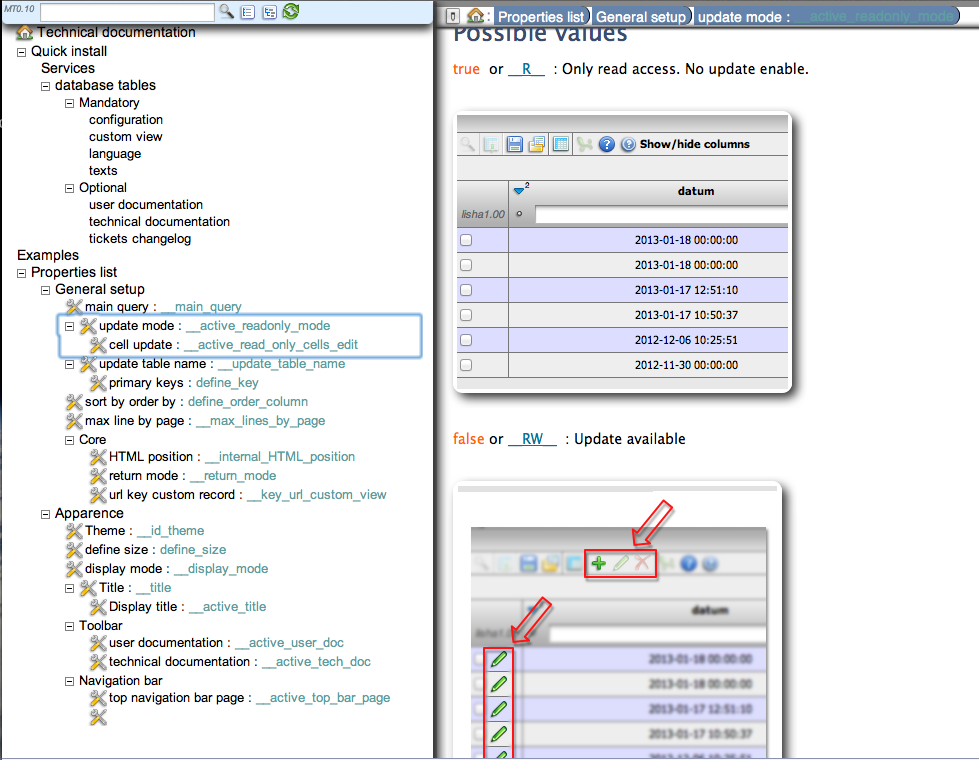Click the green refresh icon above the tree
Image resolution: width=979 pixels, height=760 pixels.
tap(289, 11)
